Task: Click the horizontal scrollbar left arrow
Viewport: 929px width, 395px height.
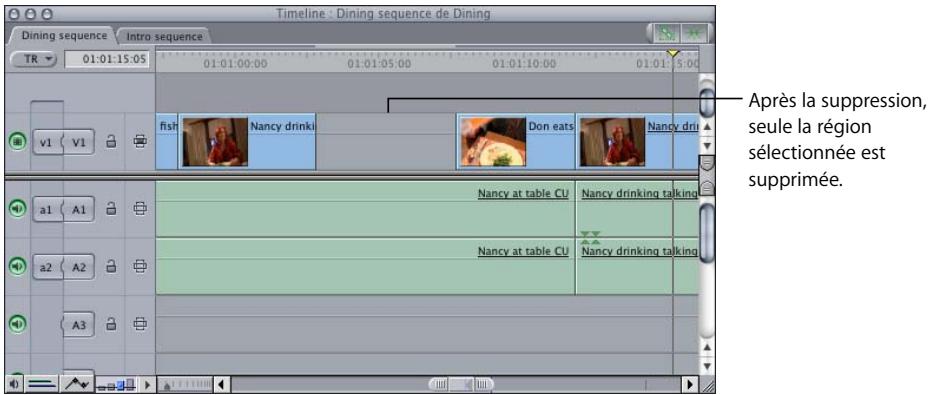Action: [x=222, y=384]
